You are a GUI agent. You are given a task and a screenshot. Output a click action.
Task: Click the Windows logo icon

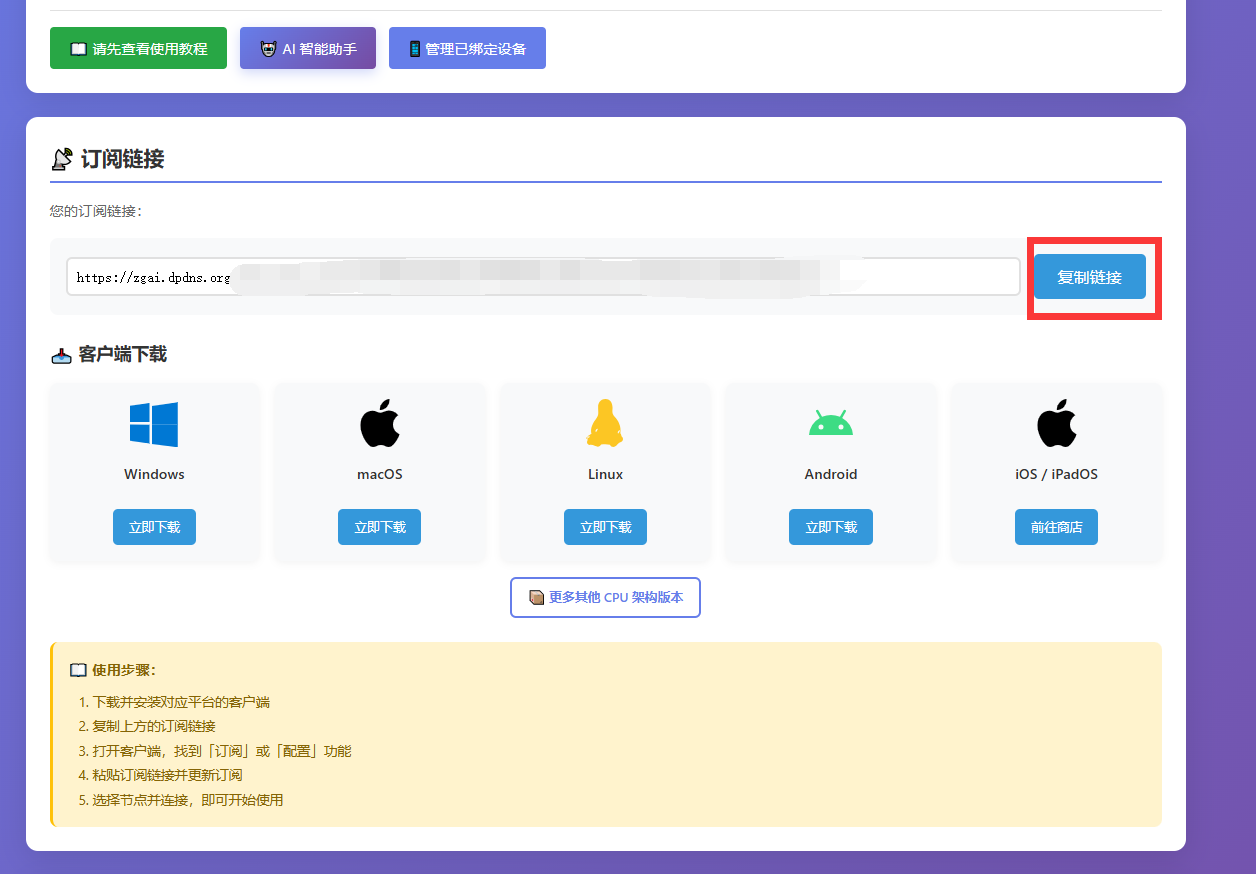point(154,424)
